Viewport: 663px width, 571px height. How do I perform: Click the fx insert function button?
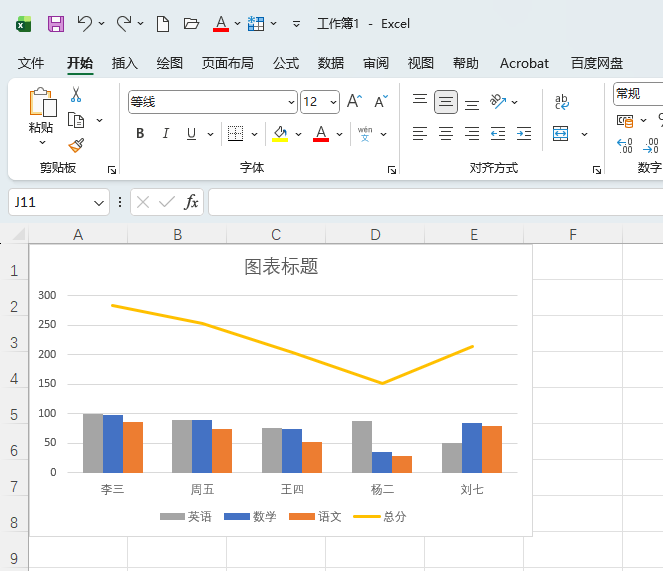(x=192, y=202)
